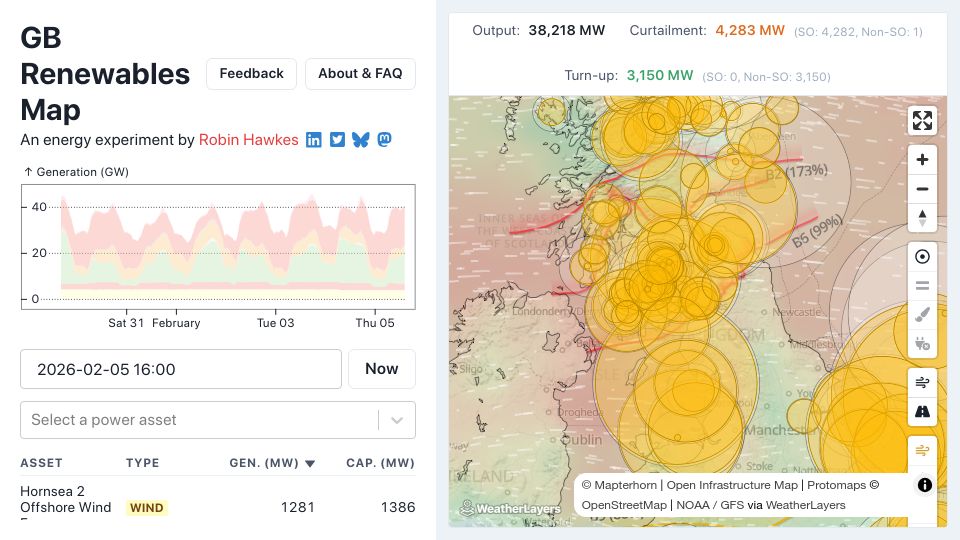Toggle the dark wind layer icon

[x=922, y=383]
